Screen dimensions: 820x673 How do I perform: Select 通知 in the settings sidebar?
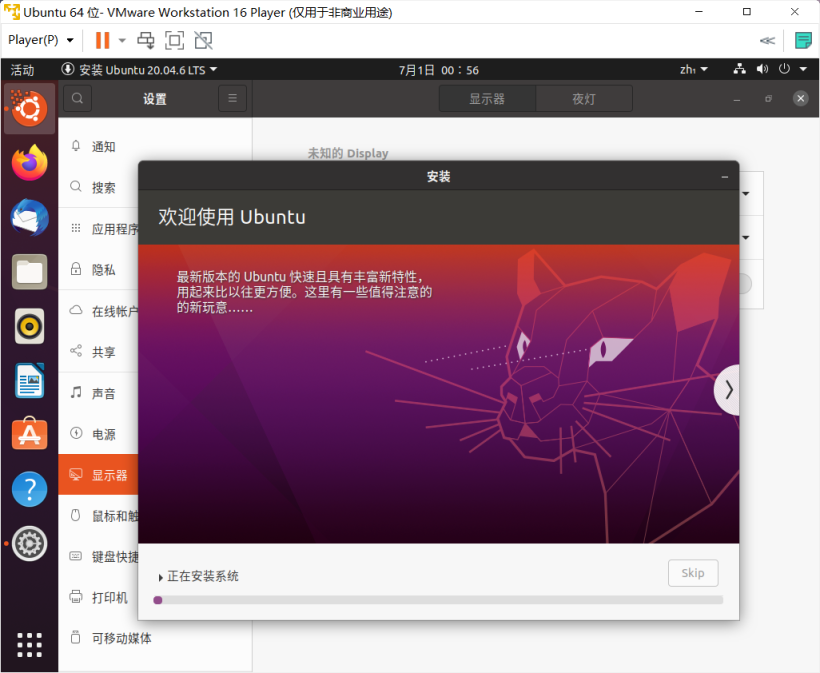click(x=103, y=147)
